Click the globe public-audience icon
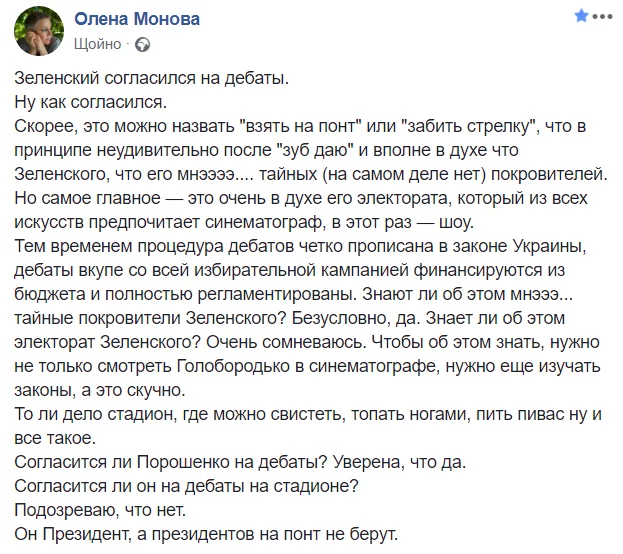Viewport: 623px width, 554px height. tap(142, 45)
